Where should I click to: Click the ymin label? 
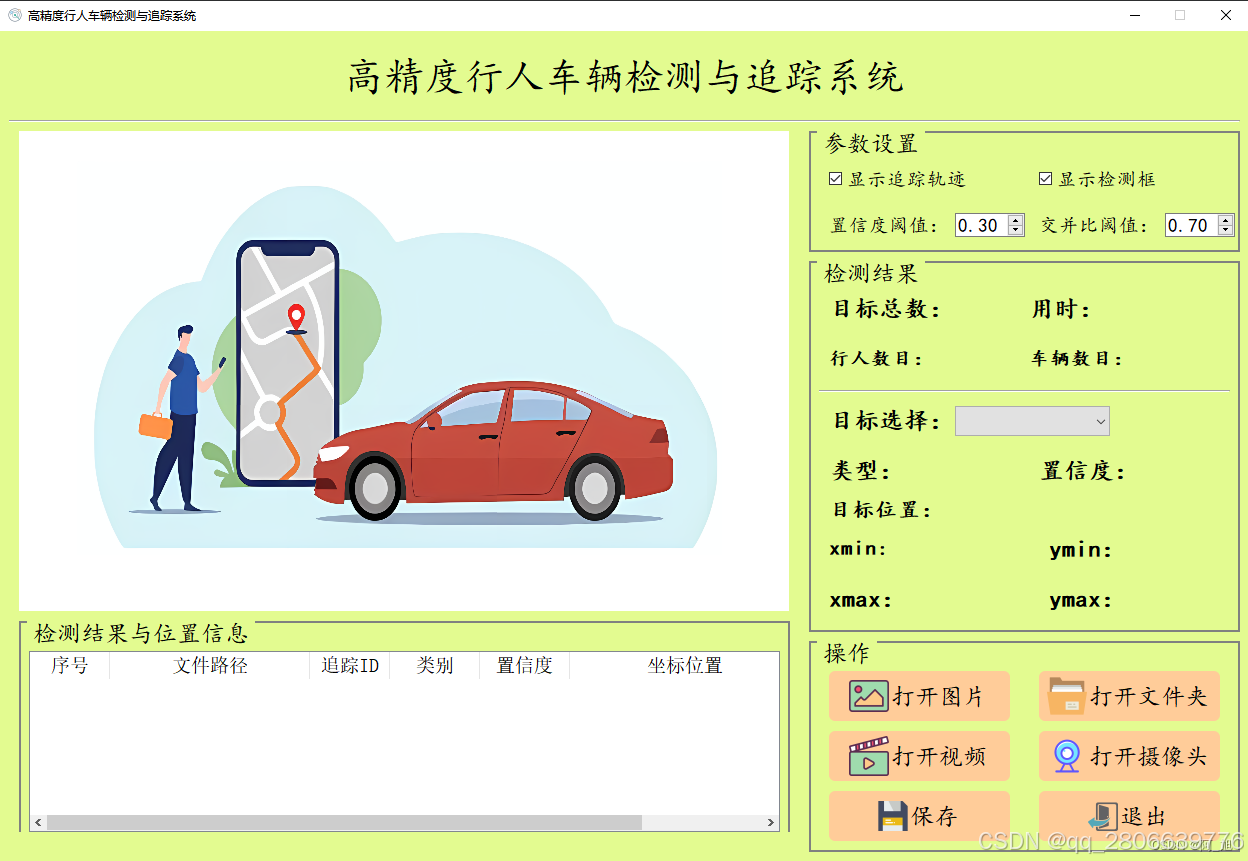[1081, 550]
